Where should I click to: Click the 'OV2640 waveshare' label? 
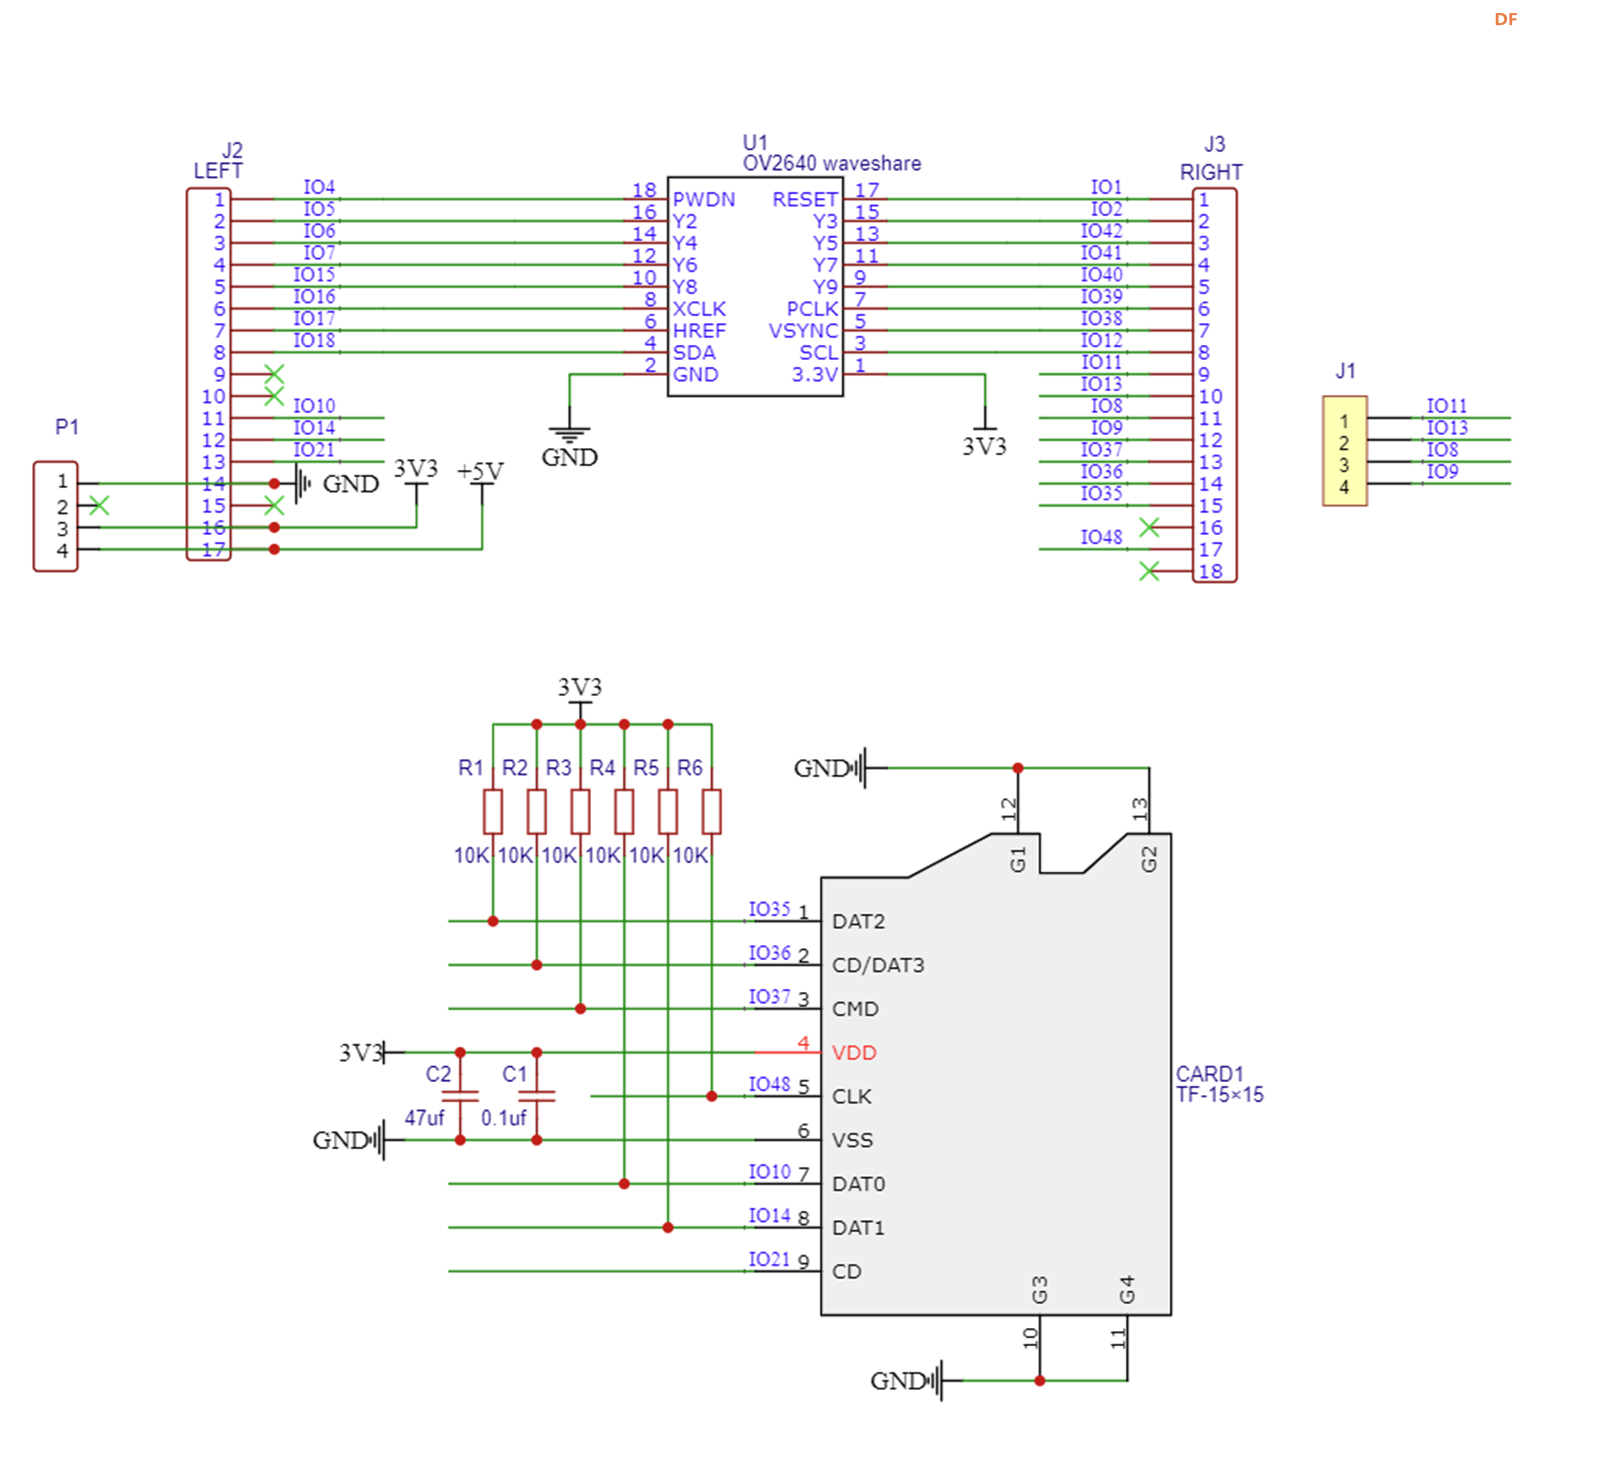[x=831, y=163]
